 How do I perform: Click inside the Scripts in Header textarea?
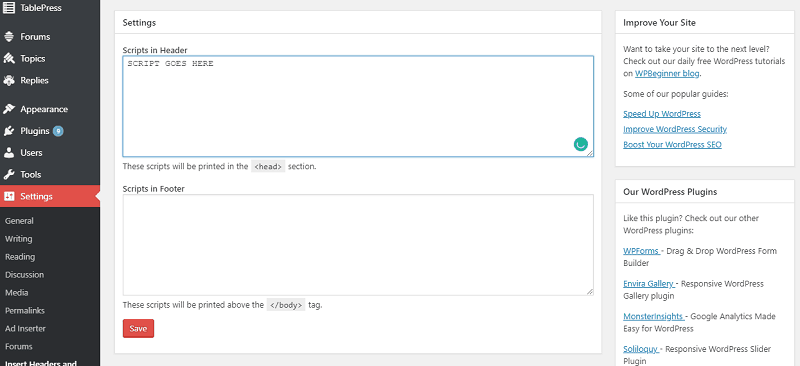(358, 106)
